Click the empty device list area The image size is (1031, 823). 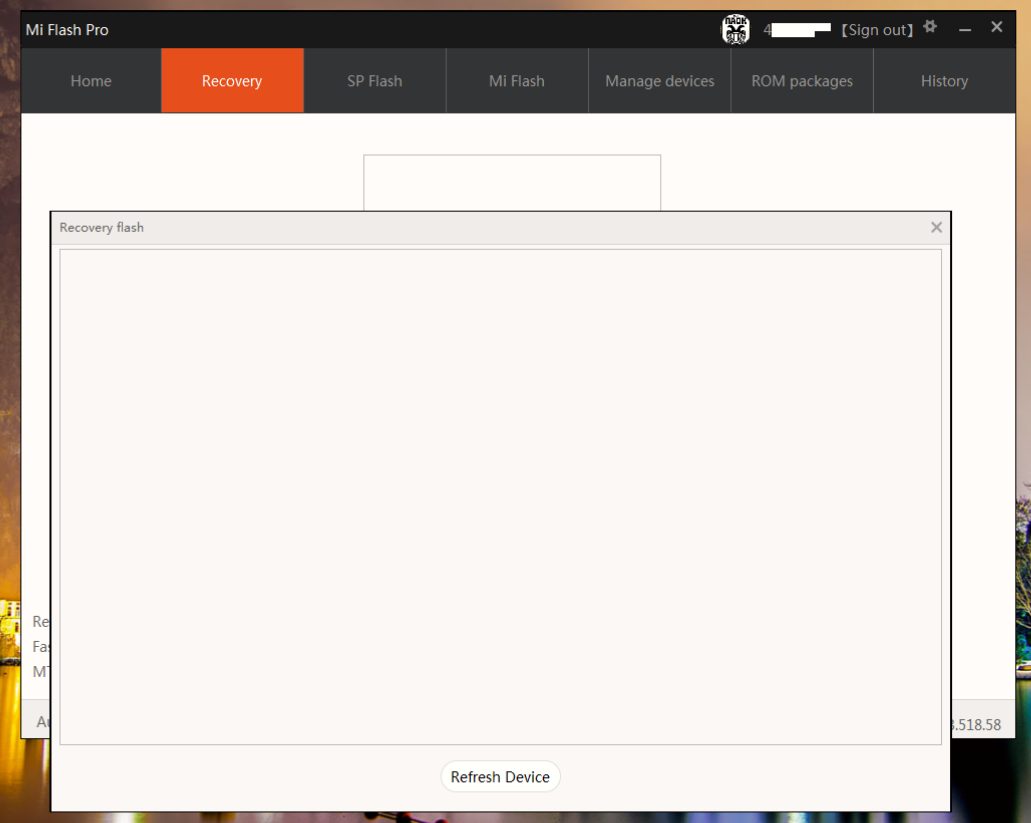coord(500,497)
